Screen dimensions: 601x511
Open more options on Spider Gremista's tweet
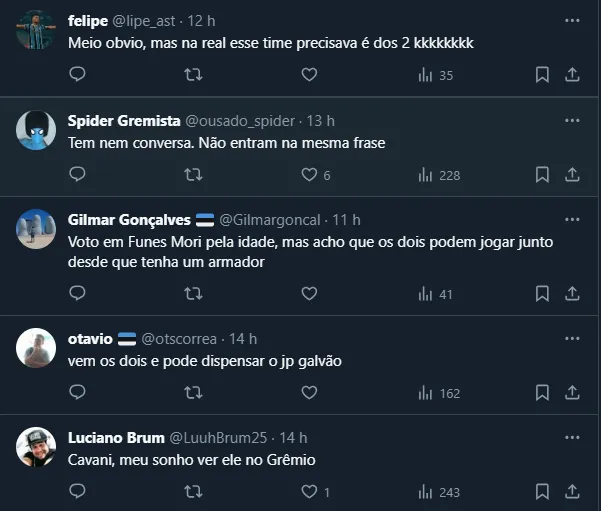click(571, 120)
